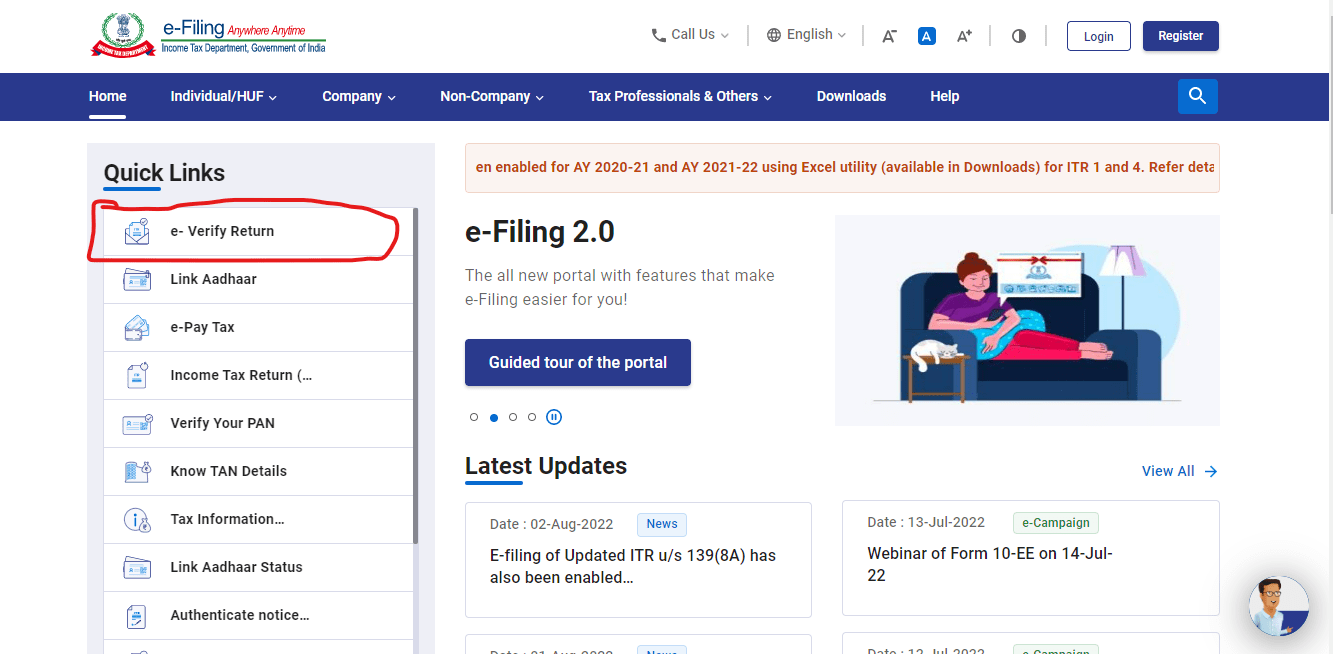
Task: Select the third carousel slide dot
Action: pos(513,417)
